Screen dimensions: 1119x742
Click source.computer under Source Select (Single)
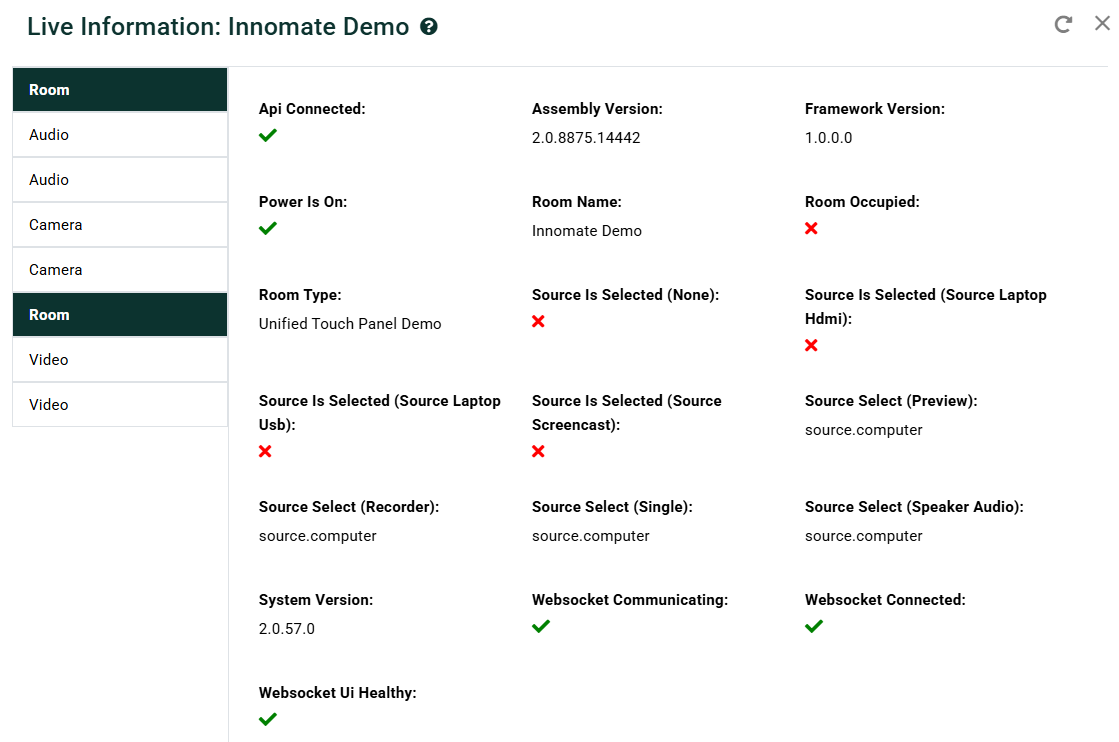(x=591, y=536)
